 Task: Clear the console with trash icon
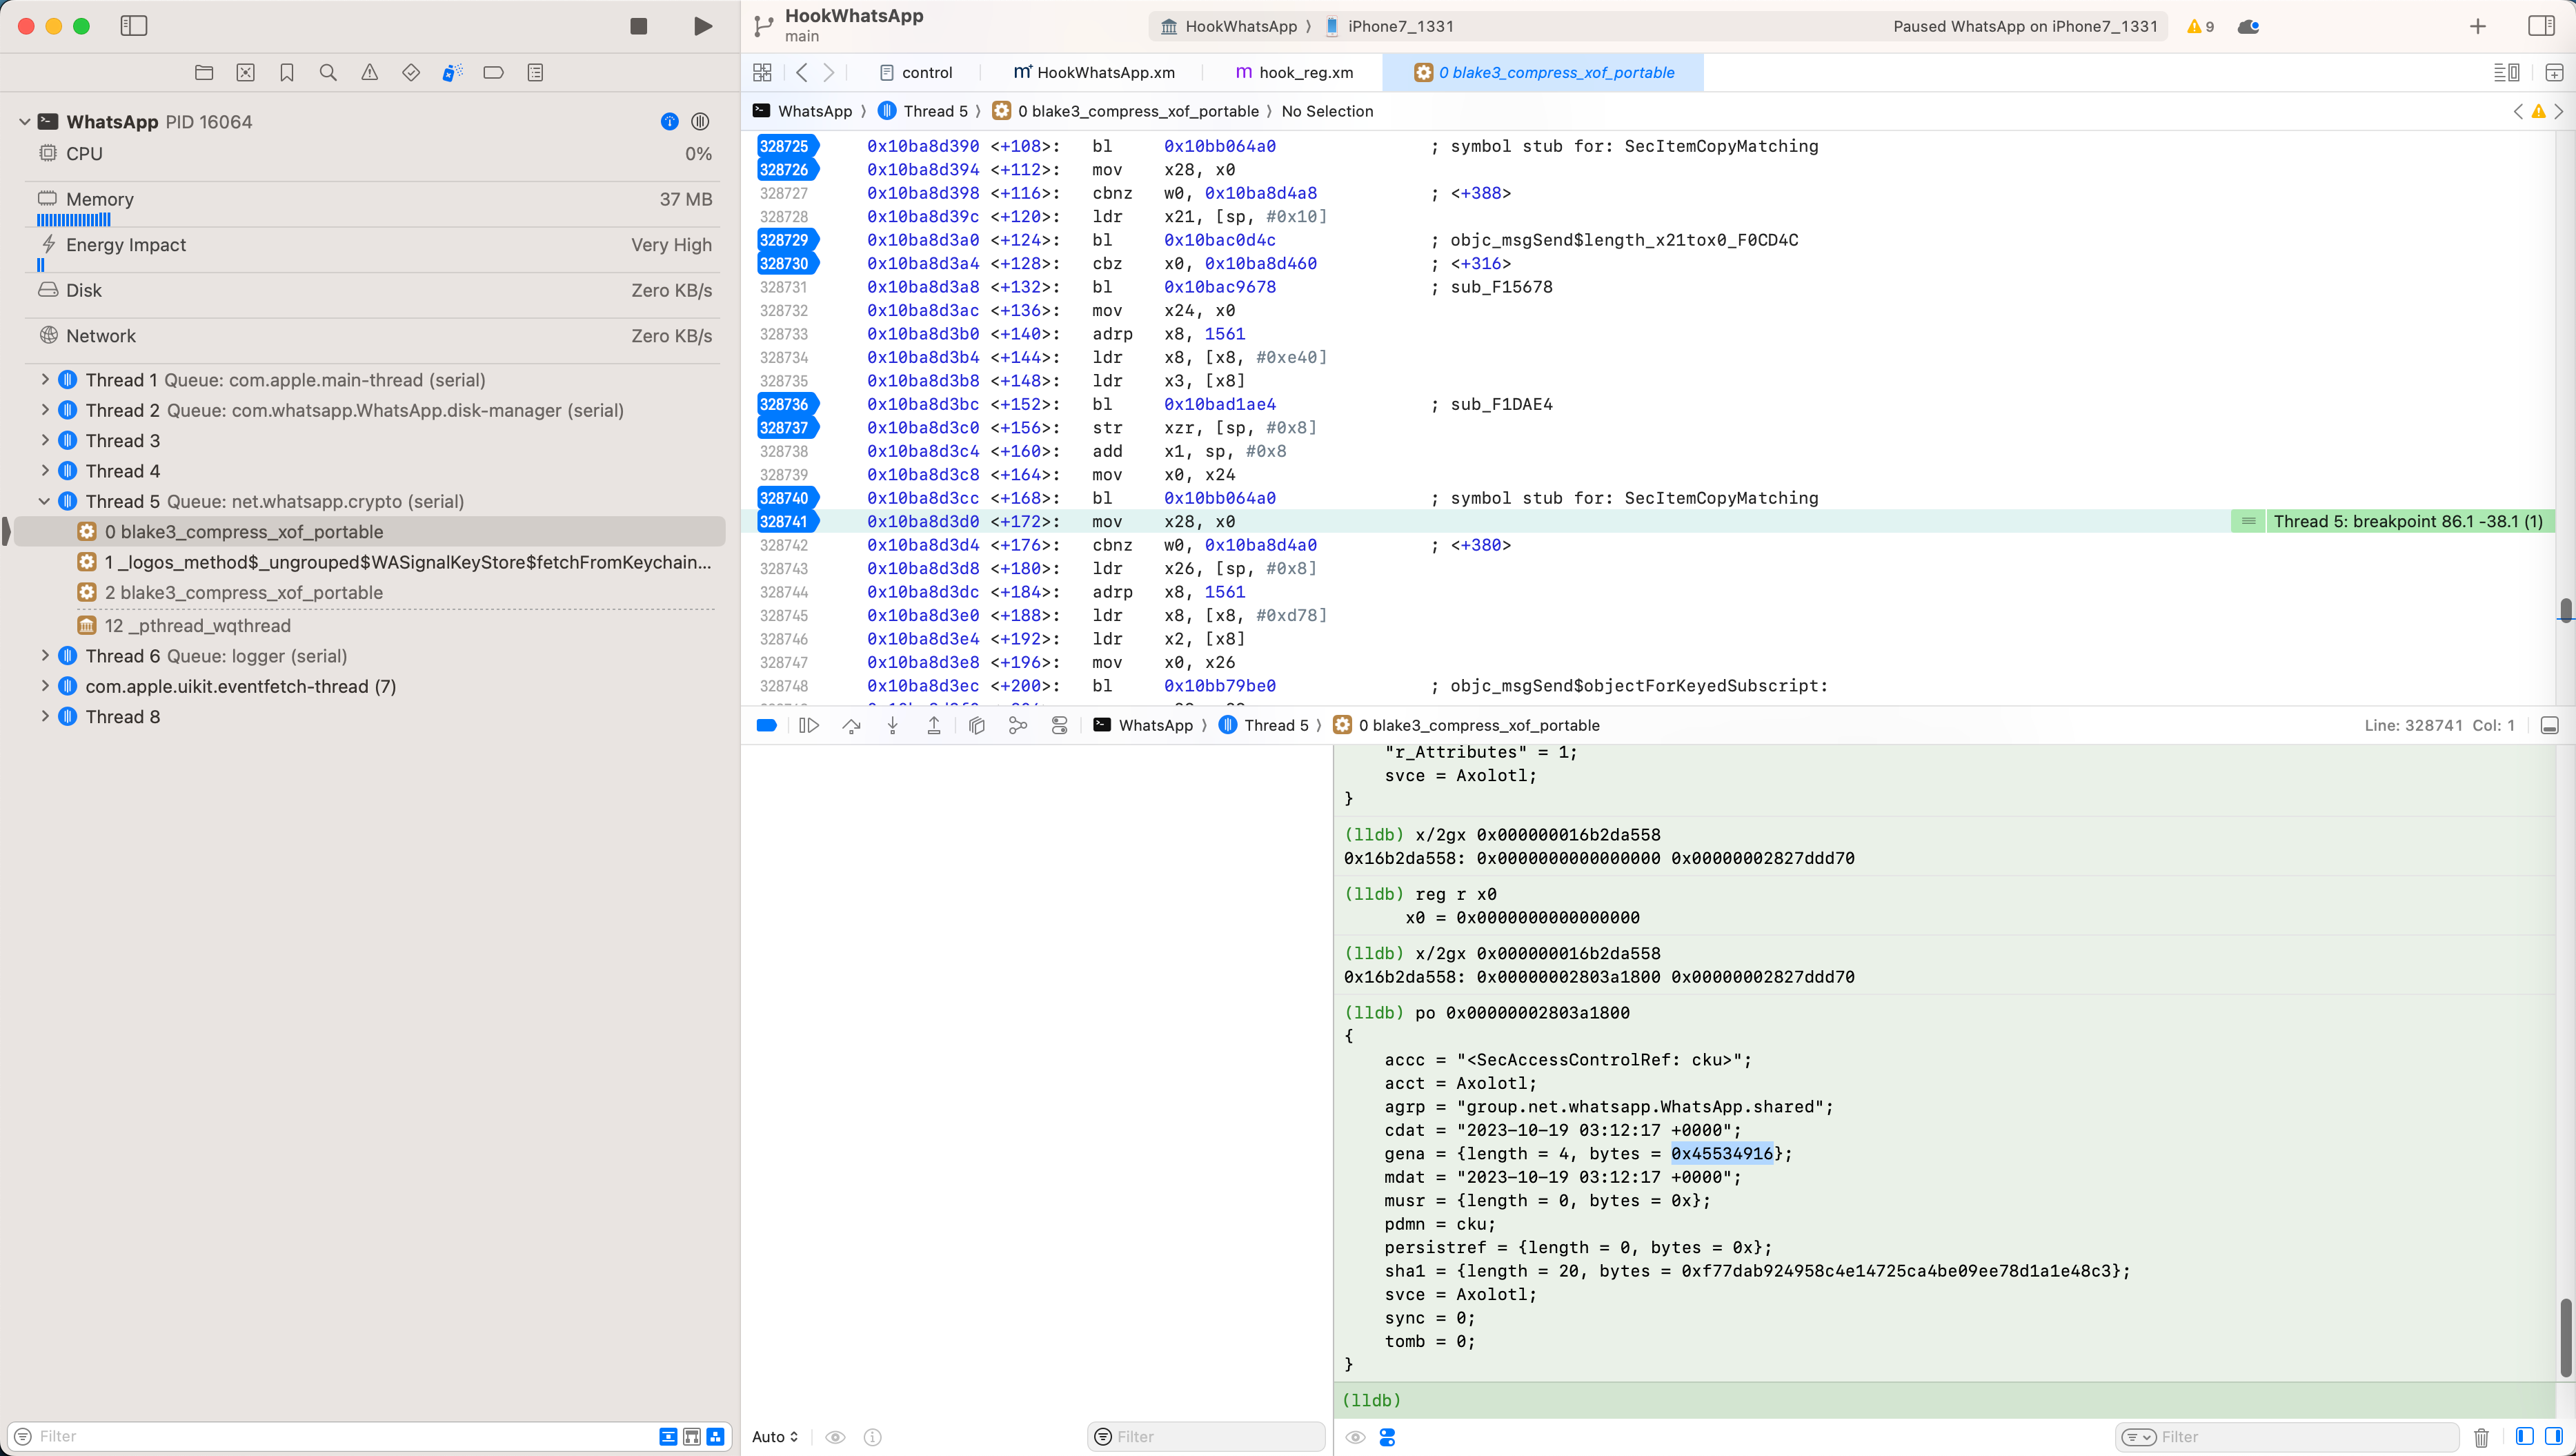coord(2481,1437)
